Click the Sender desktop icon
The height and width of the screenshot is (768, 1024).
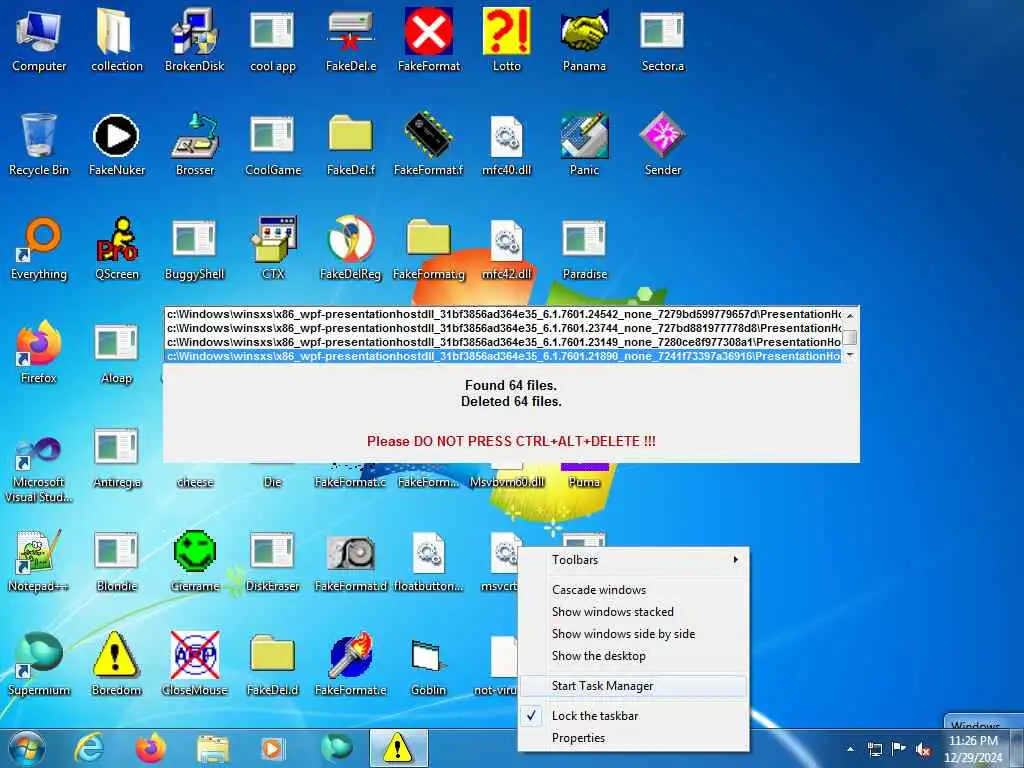662,144
